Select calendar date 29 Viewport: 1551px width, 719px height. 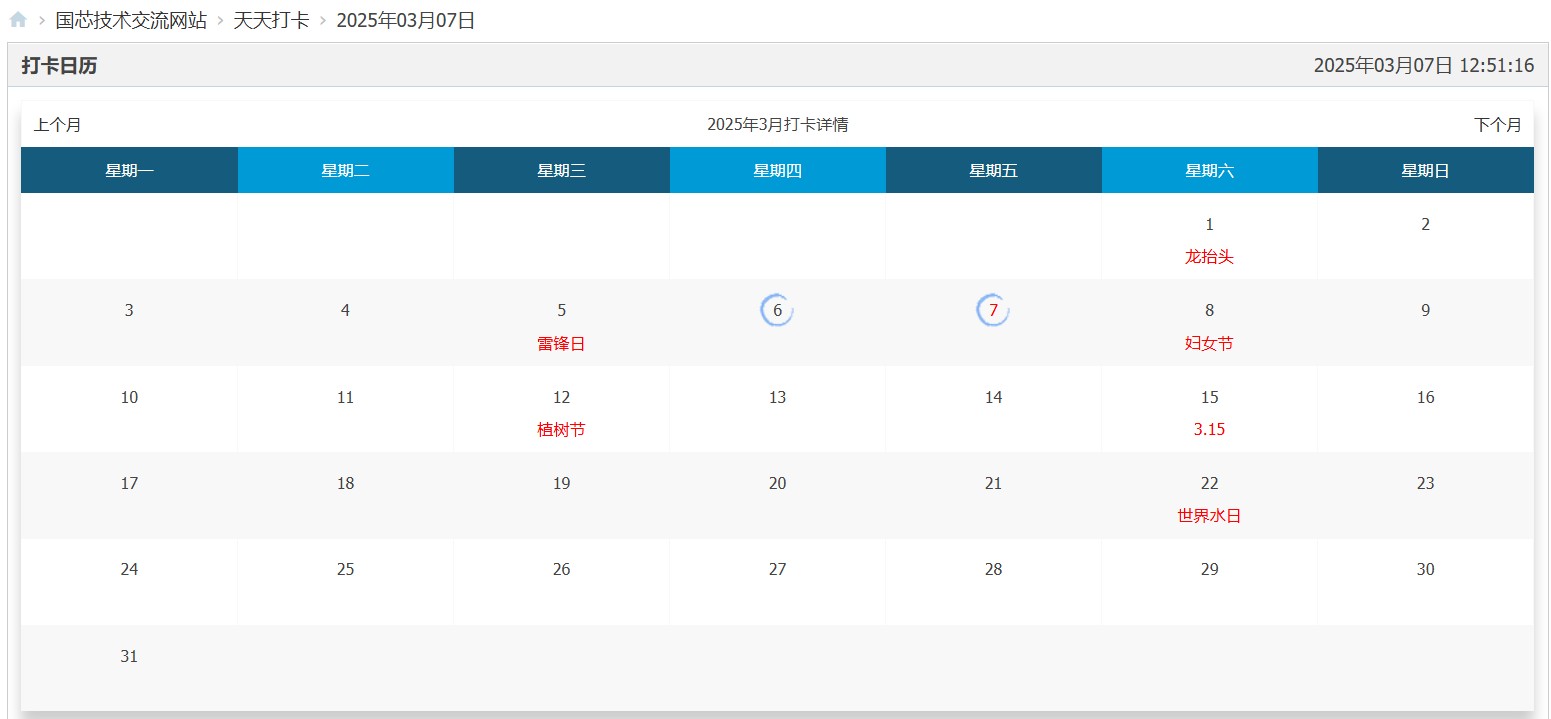[x=1209, y=569]
